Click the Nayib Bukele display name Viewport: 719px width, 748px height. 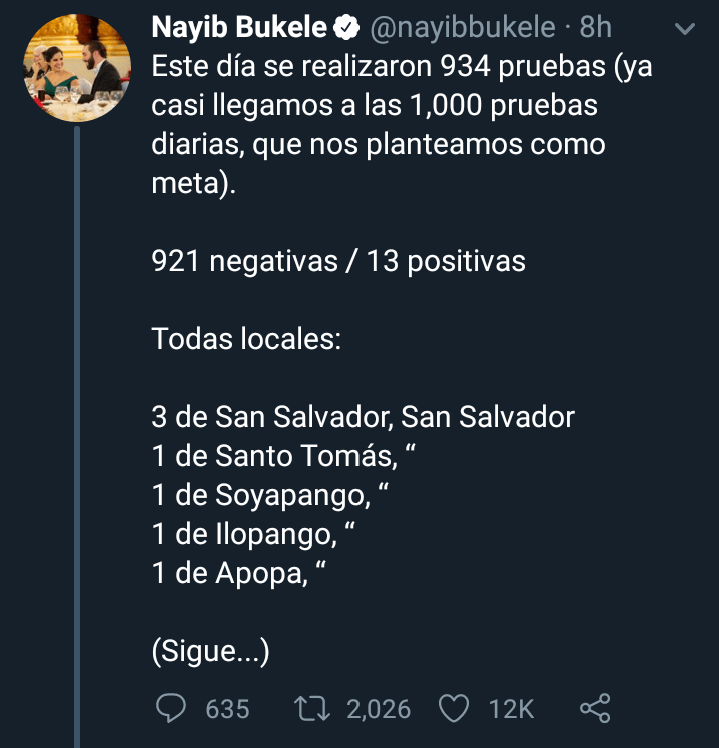238,30
